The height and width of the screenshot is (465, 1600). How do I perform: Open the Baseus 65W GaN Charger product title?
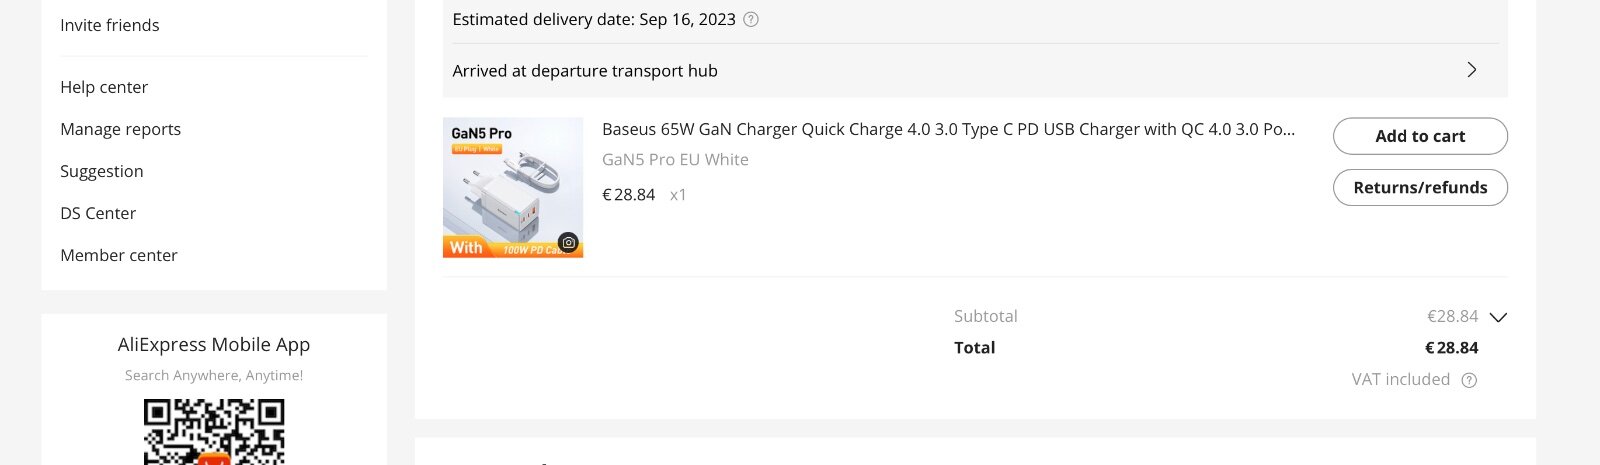pyautogui.click(x=948, y=129)
